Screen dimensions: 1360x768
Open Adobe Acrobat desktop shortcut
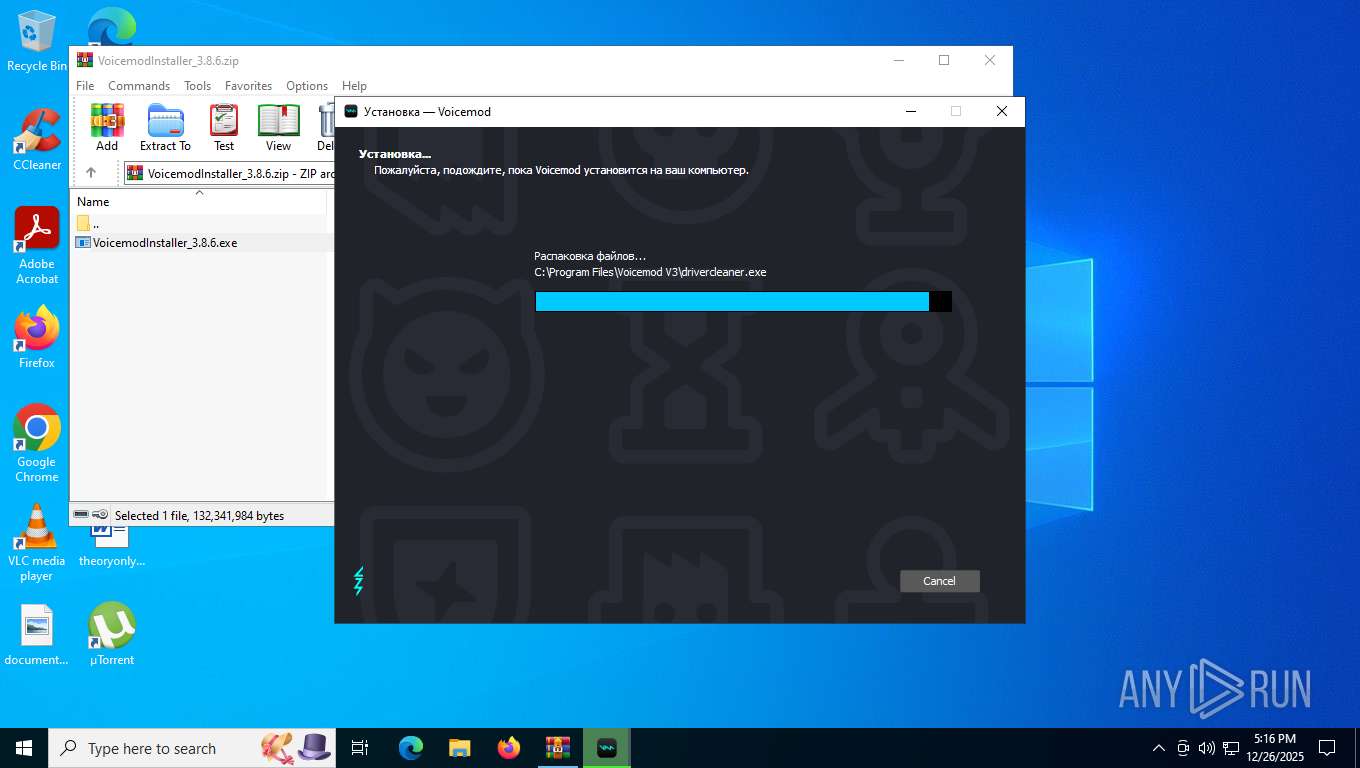point(37,246)
